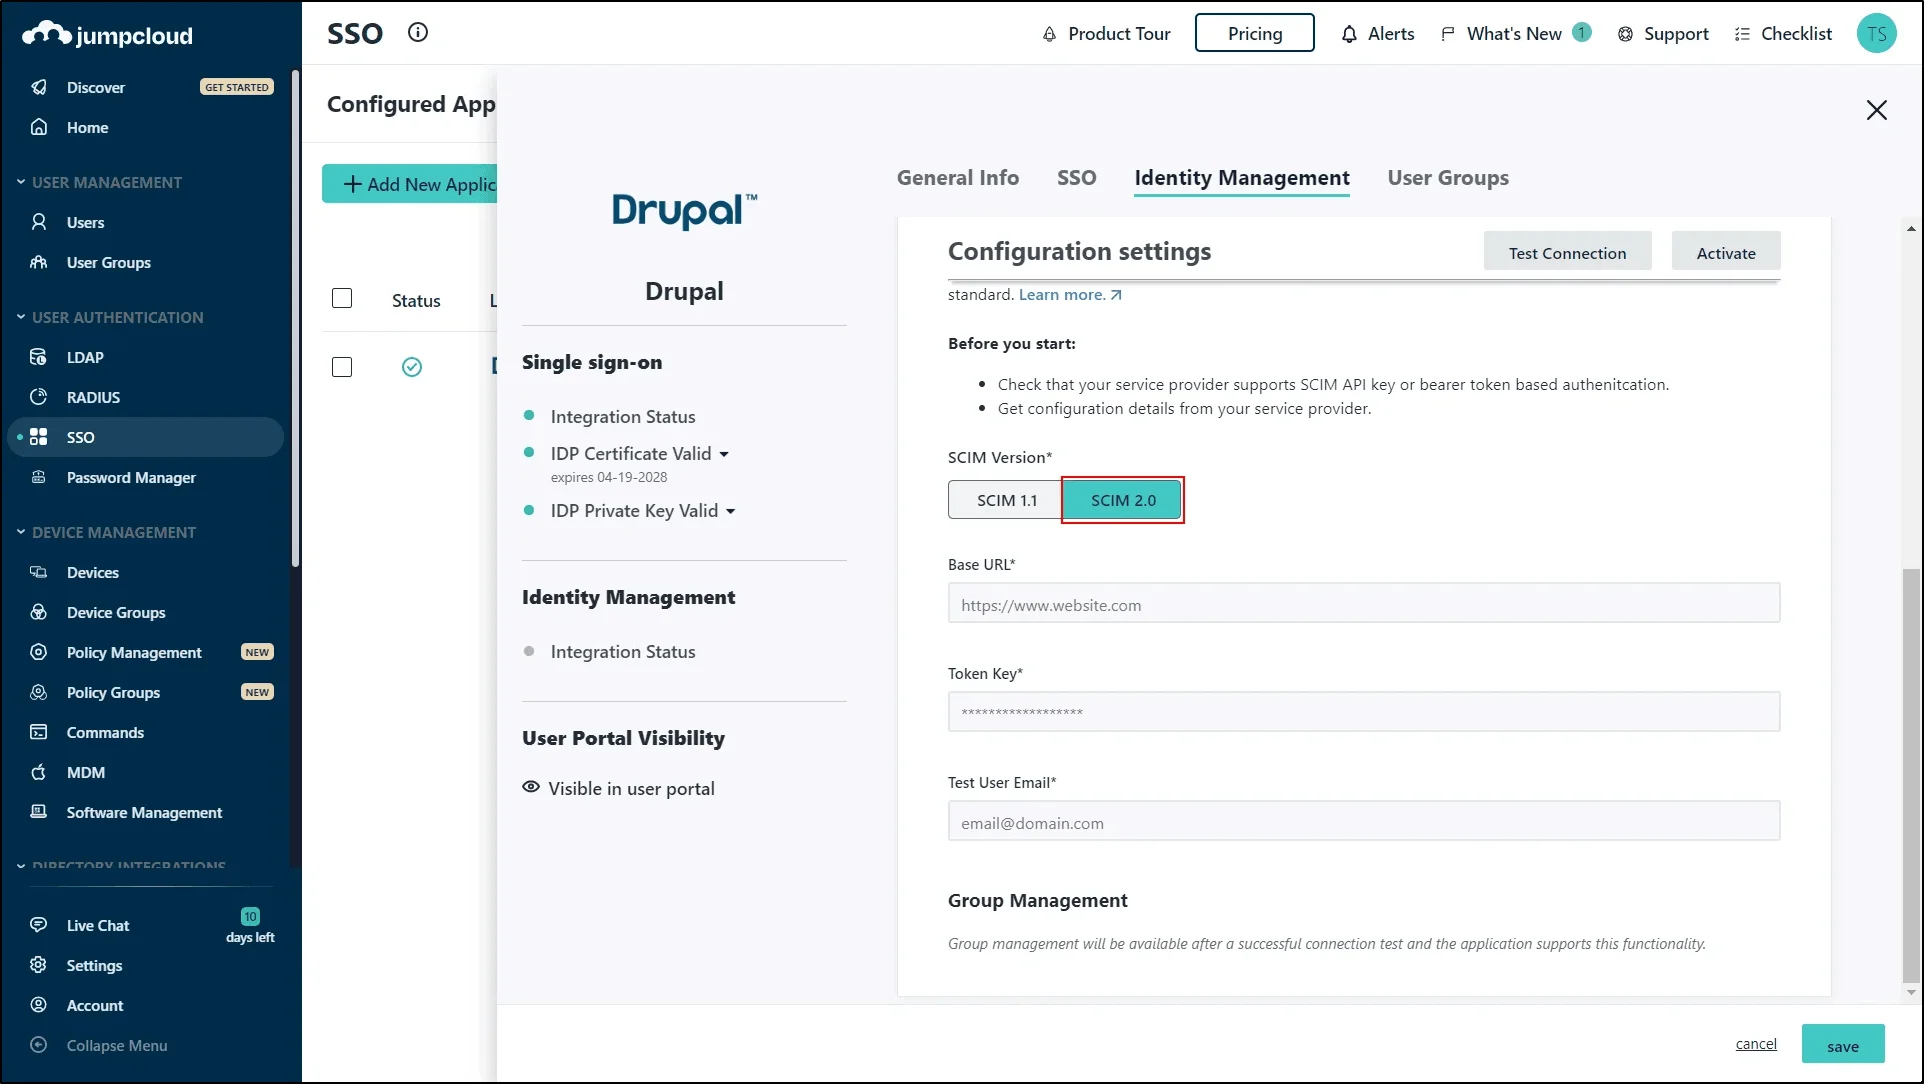
Task: Expand IDP Certificate Valid dropdown
Action: pos(724,454)
